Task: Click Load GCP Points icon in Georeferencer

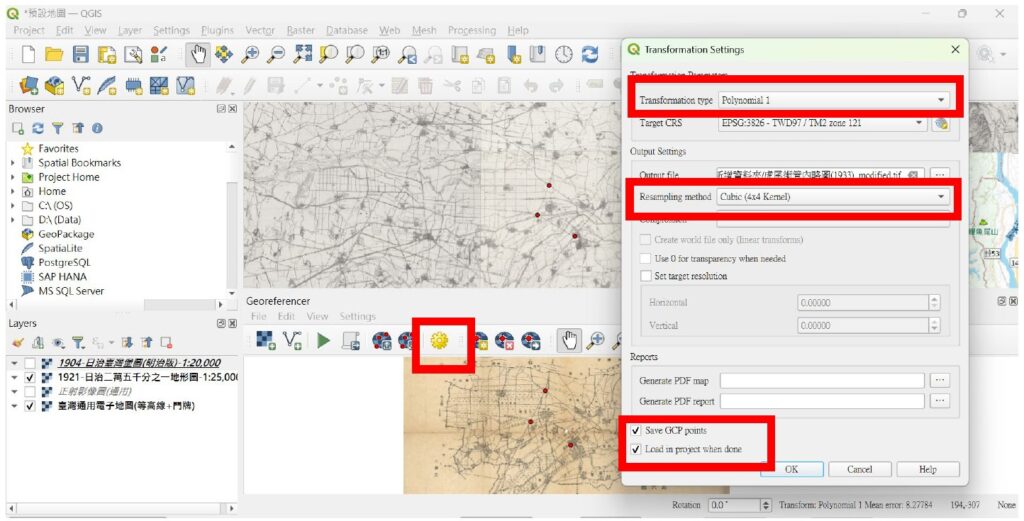Action: tap(381, 340)
